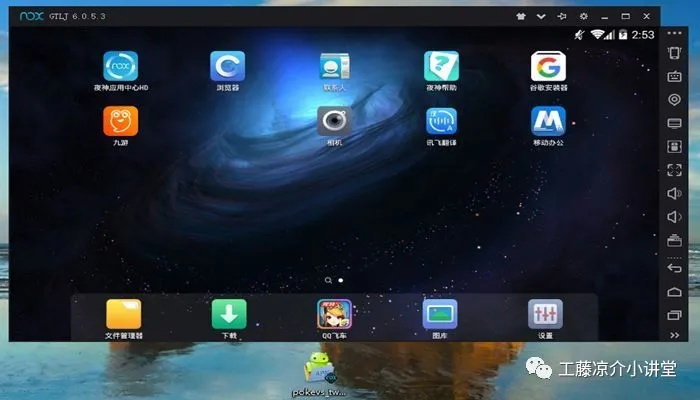Click the muted sound status bar icon
The height and width of the screenshot is (400, 700).
click(x=579, y=35)
